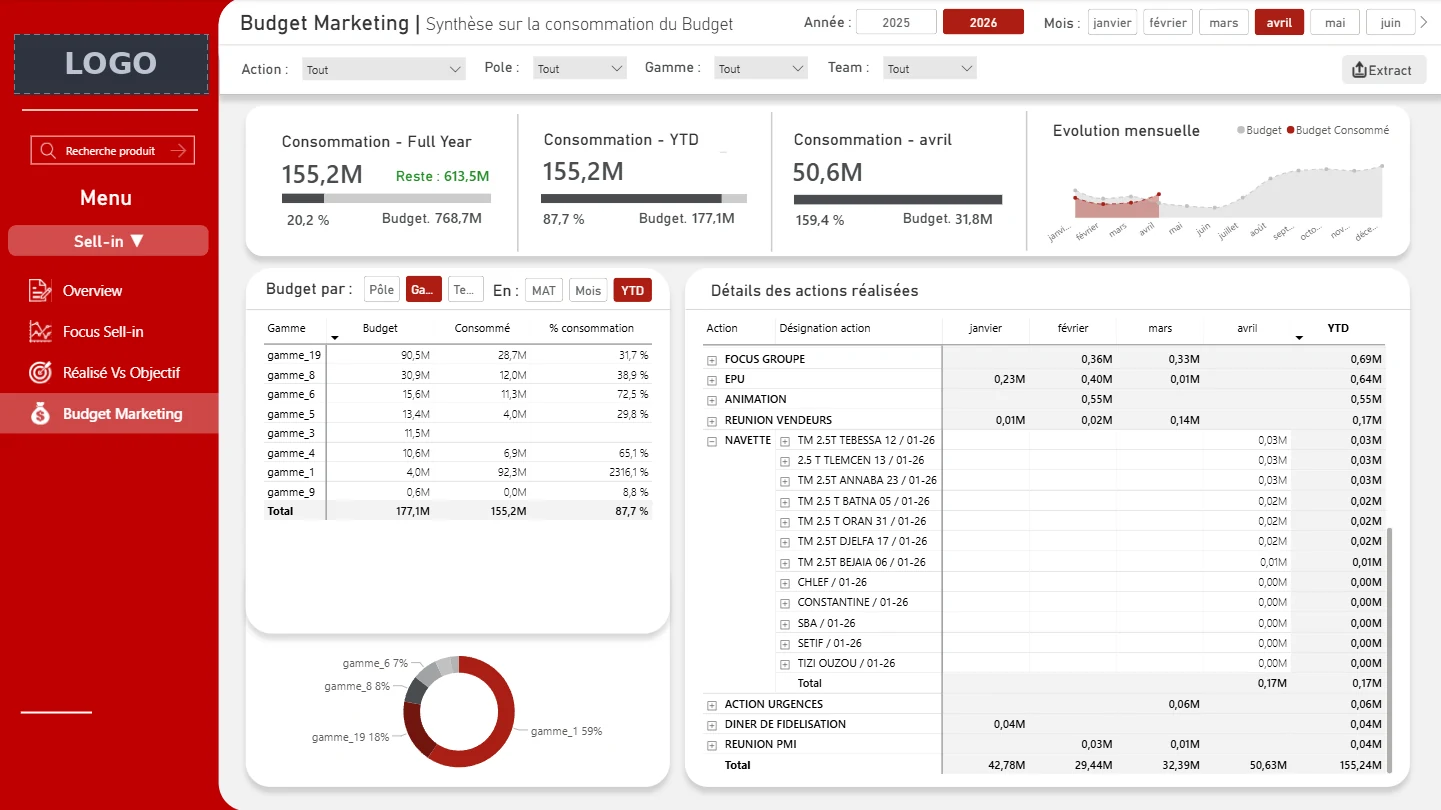
Task: Open the Recherche produit search label
Action: [110, 151]
